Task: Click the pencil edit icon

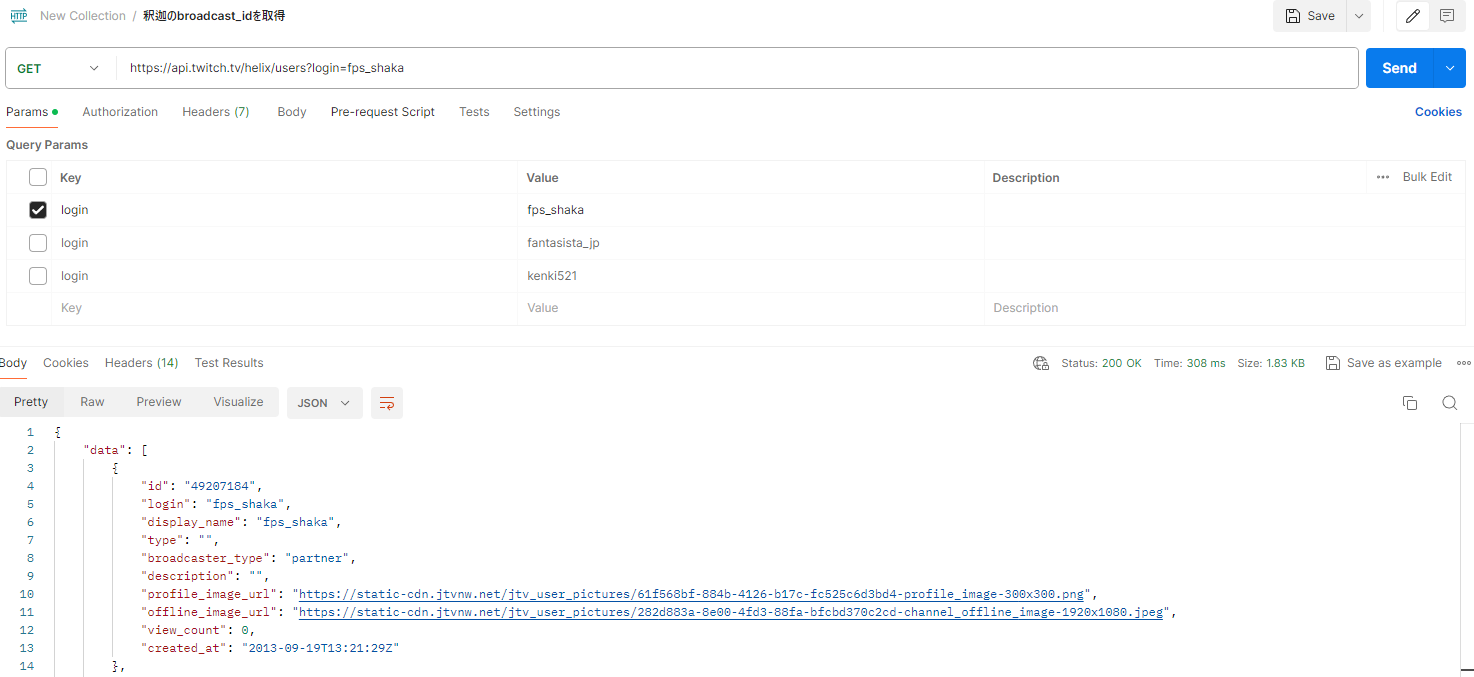Action: [1413, 16]
